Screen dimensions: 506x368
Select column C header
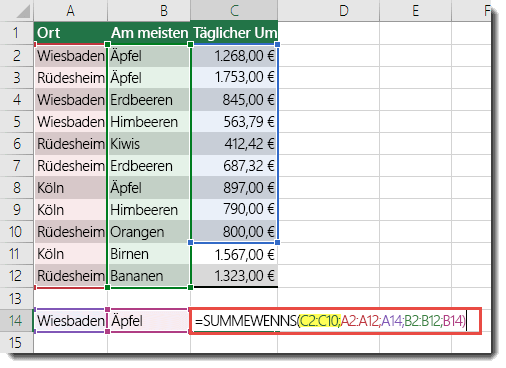point(234,11)
